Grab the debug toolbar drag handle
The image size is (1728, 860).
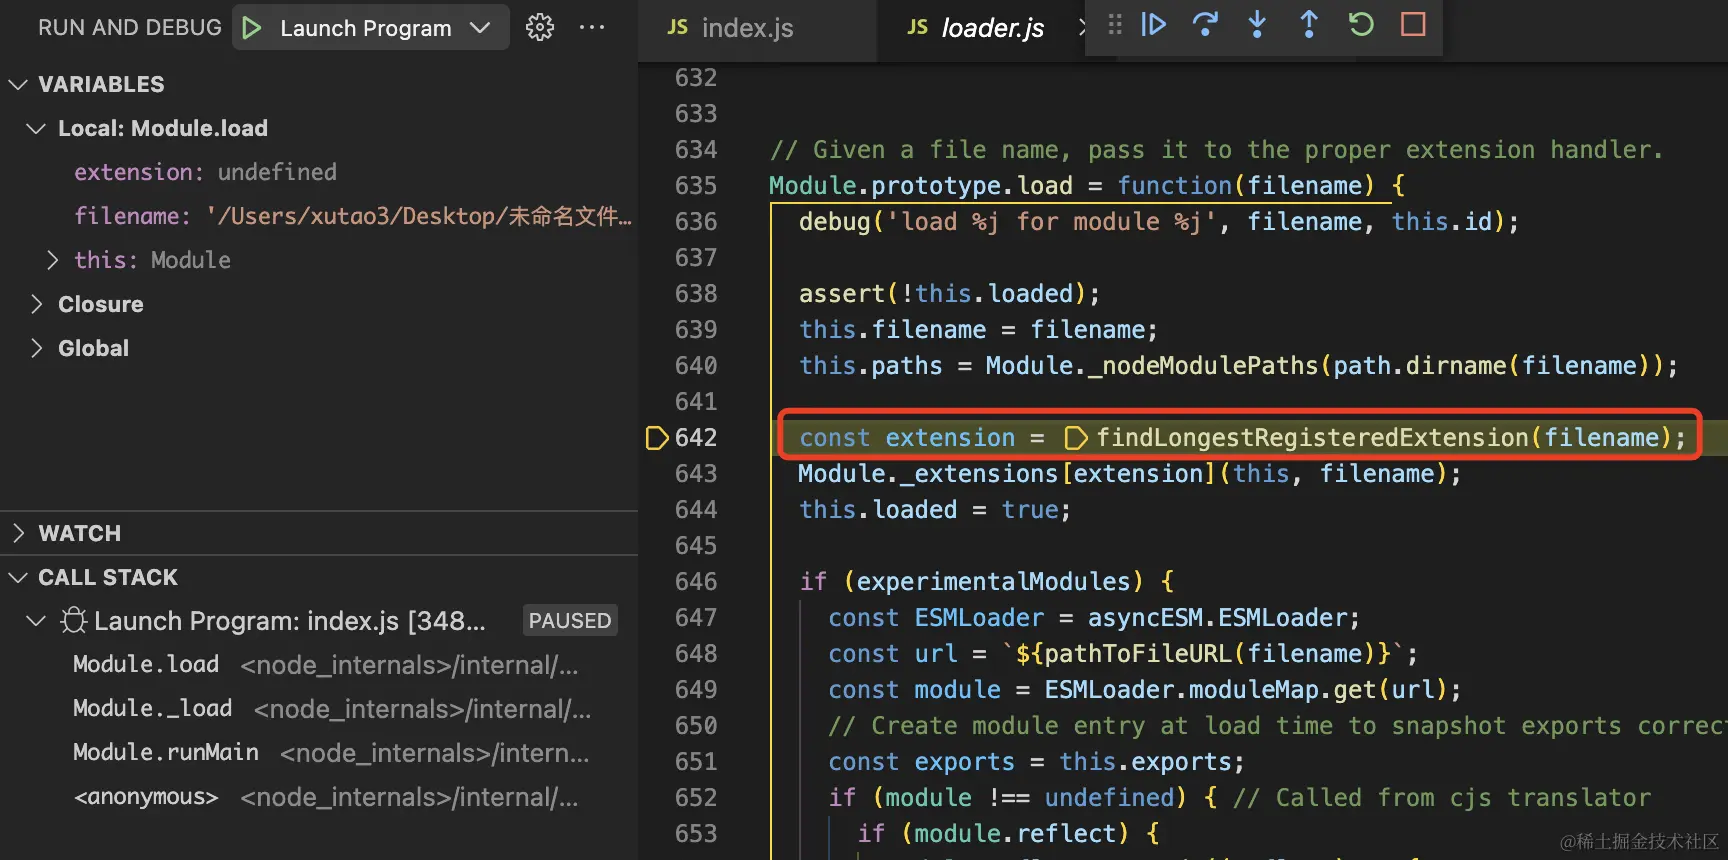pos(1115,24)
